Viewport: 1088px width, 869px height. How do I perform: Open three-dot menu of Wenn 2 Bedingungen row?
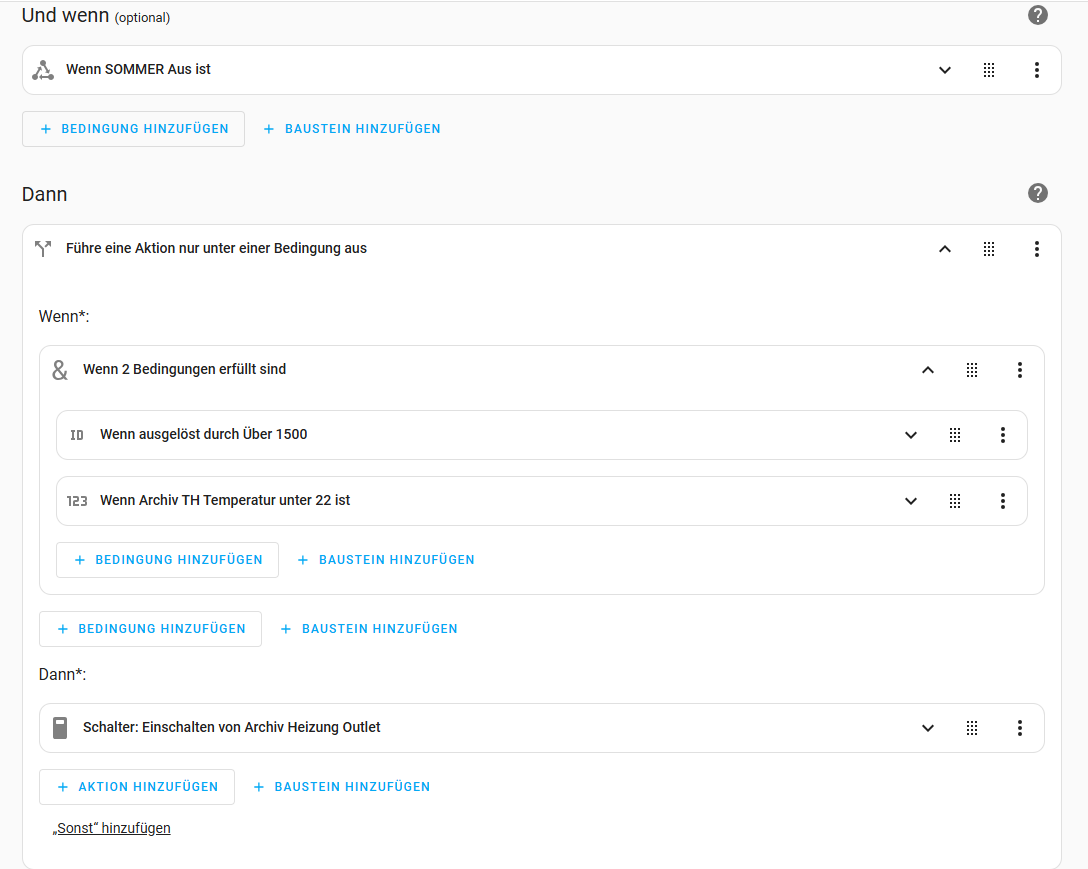[1019, 370]
